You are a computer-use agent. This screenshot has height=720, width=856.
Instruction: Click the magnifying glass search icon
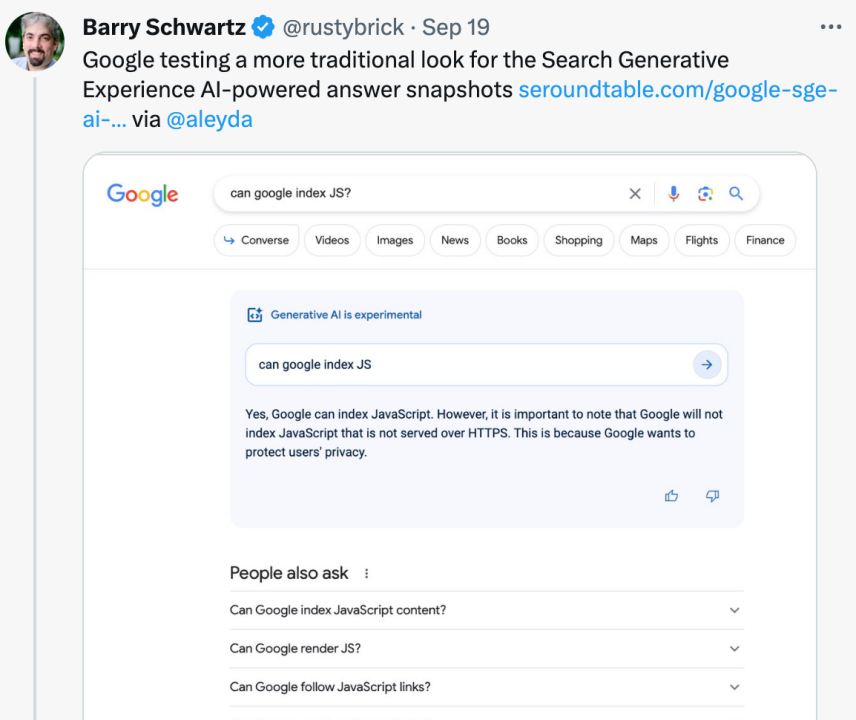pos(736,194)
